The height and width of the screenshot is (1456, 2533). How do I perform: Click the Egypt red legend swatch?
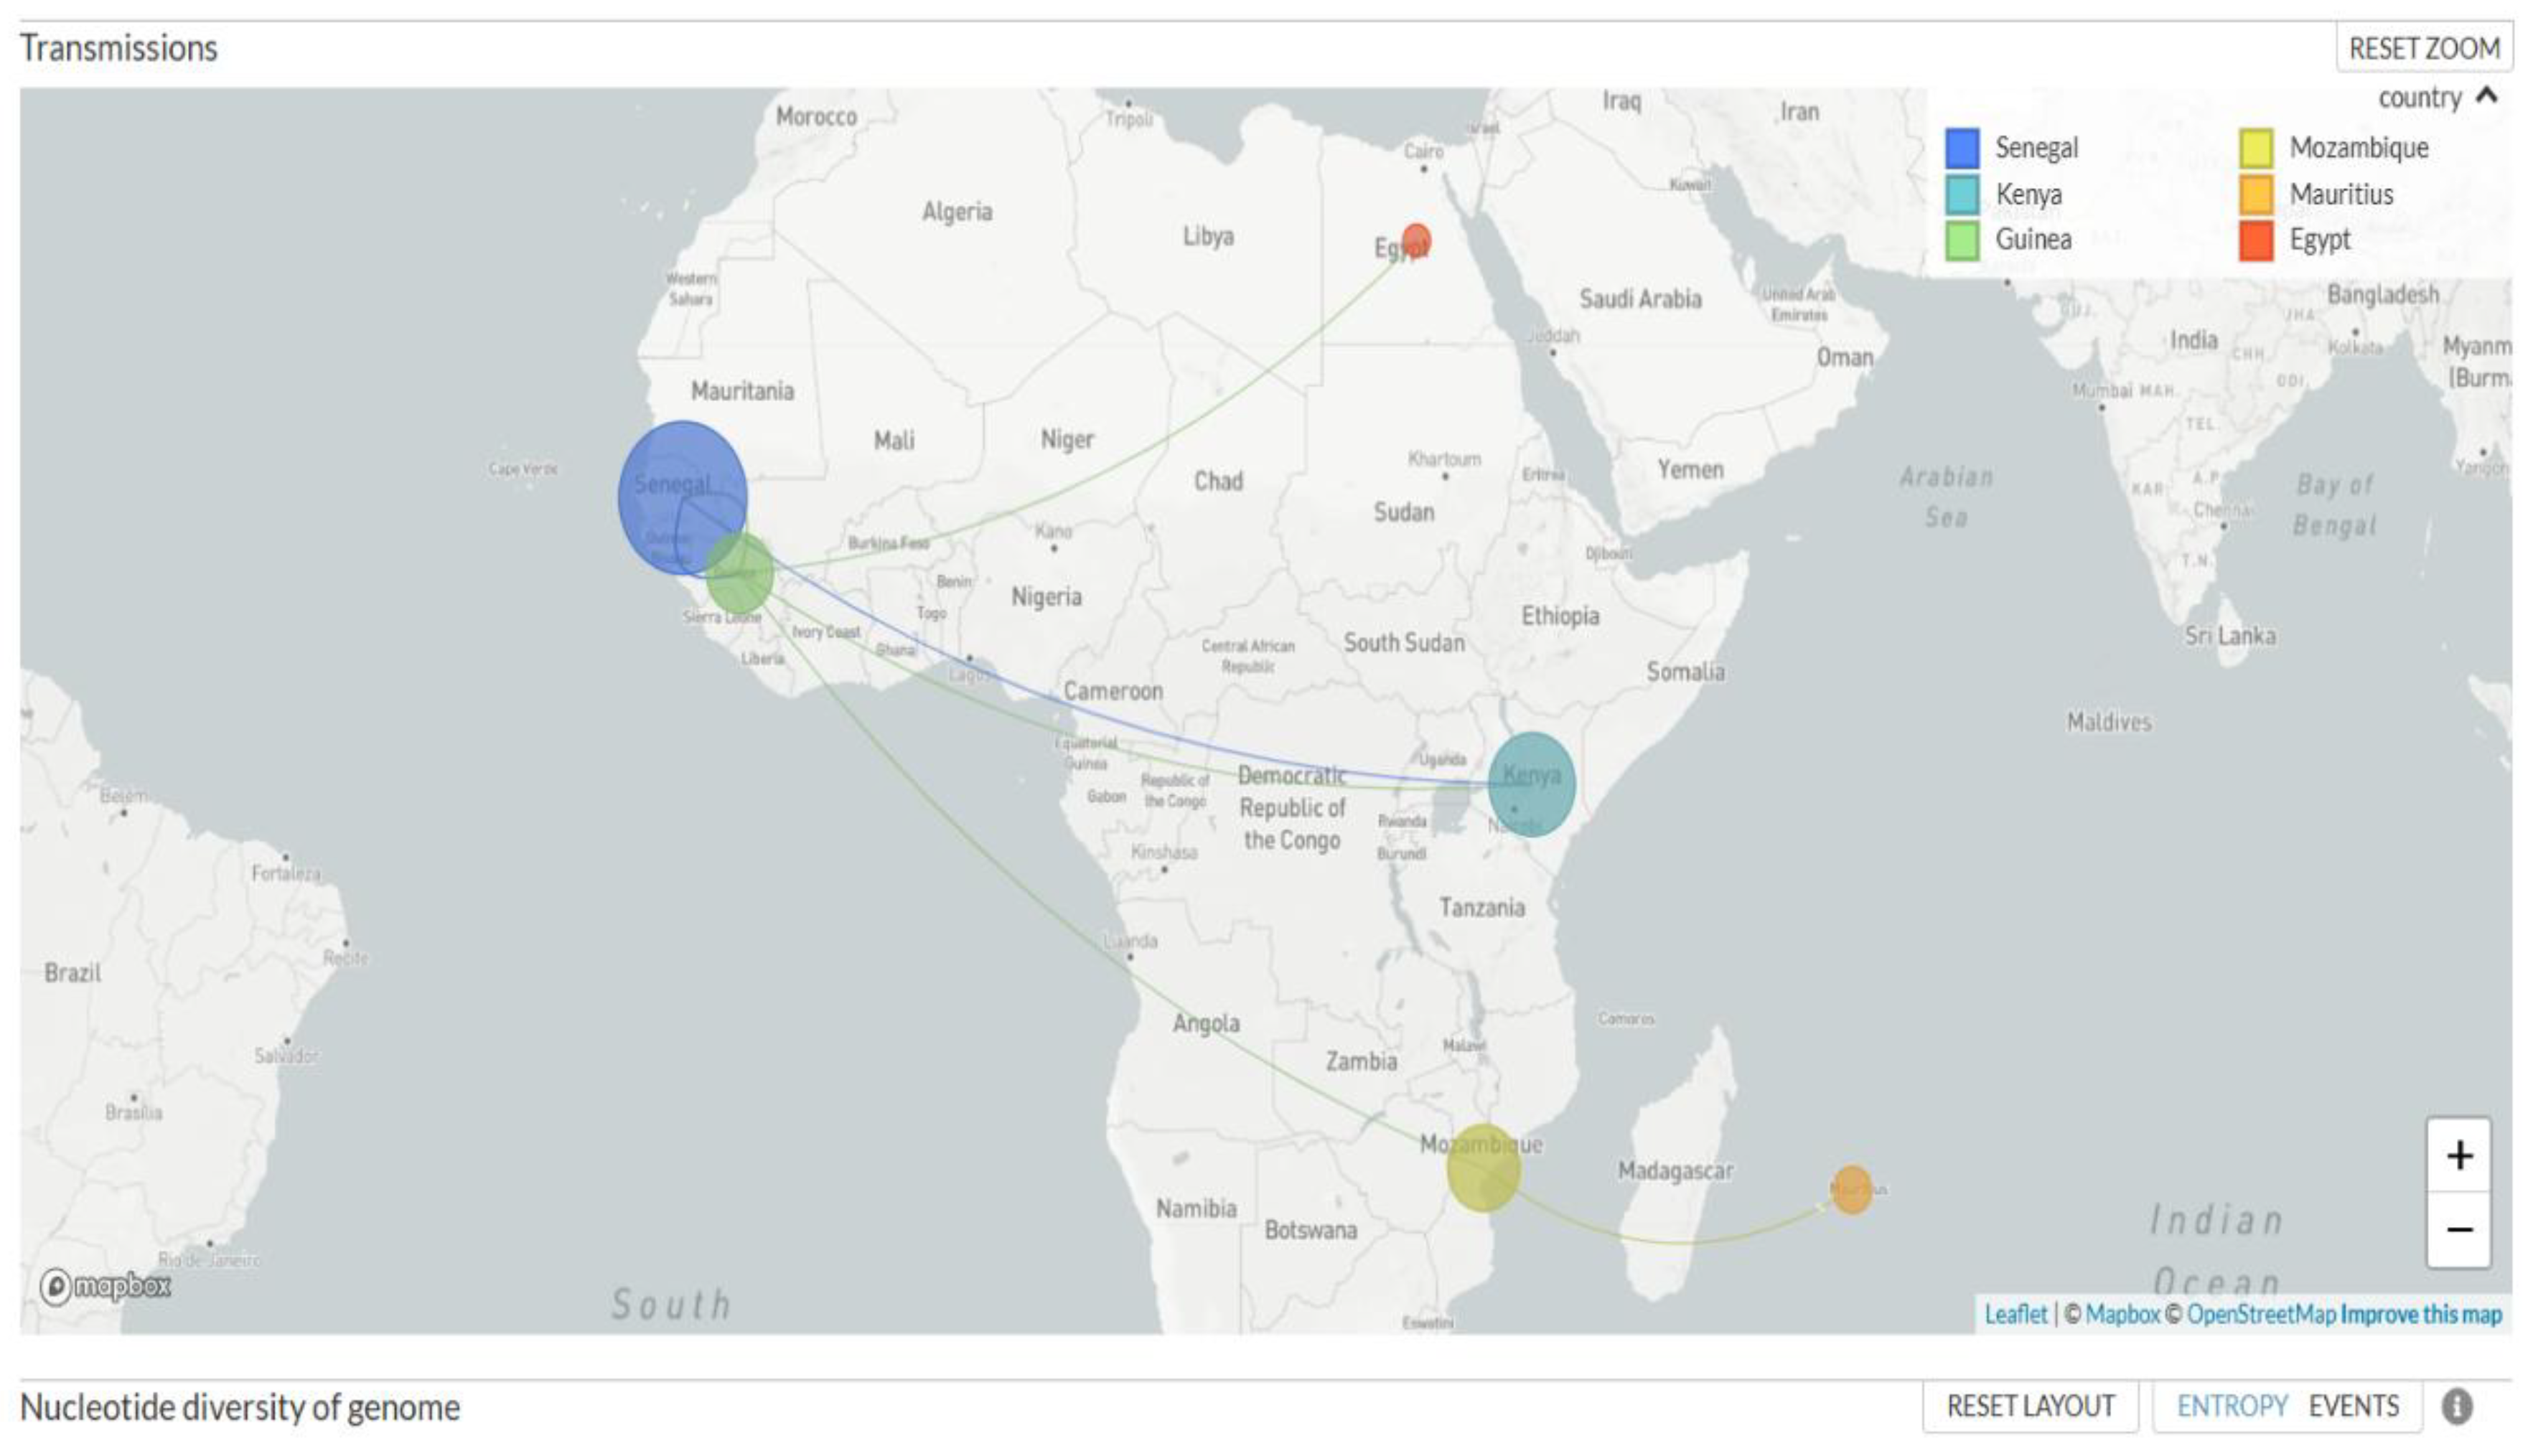(2256, 240)
